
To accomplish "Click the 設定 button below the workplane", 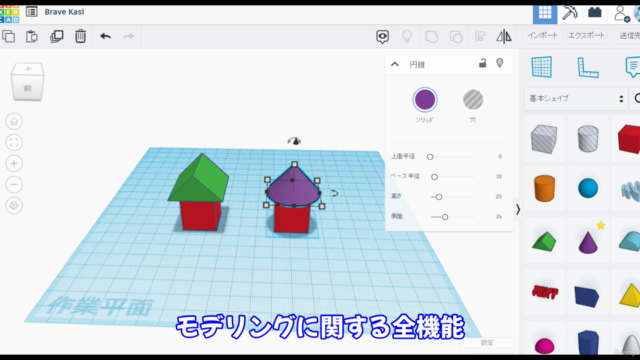I will [487, 343].
